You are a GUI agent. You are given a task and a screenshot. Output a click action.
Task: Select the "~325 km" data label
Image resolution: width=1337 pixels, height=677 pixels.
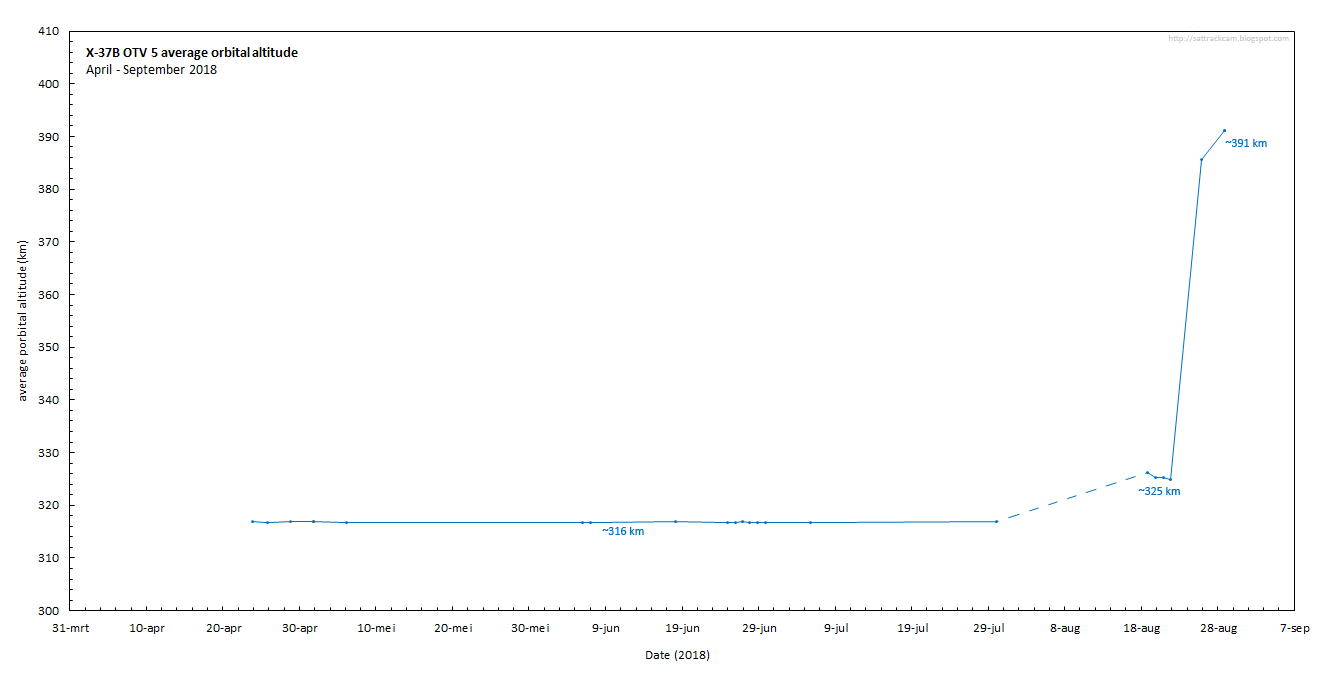(x=1158, y=491)
